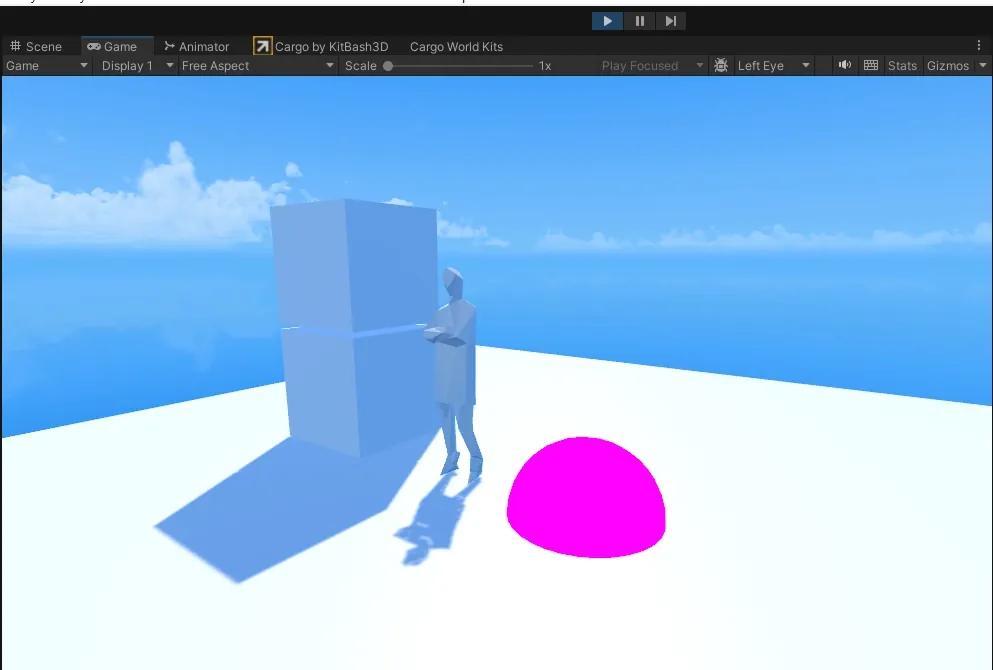Image resolution: width=993 pixels, height=670 pixels.
Task: Open Cargo by KitBash3D tab
Action: tap(321, 46)
